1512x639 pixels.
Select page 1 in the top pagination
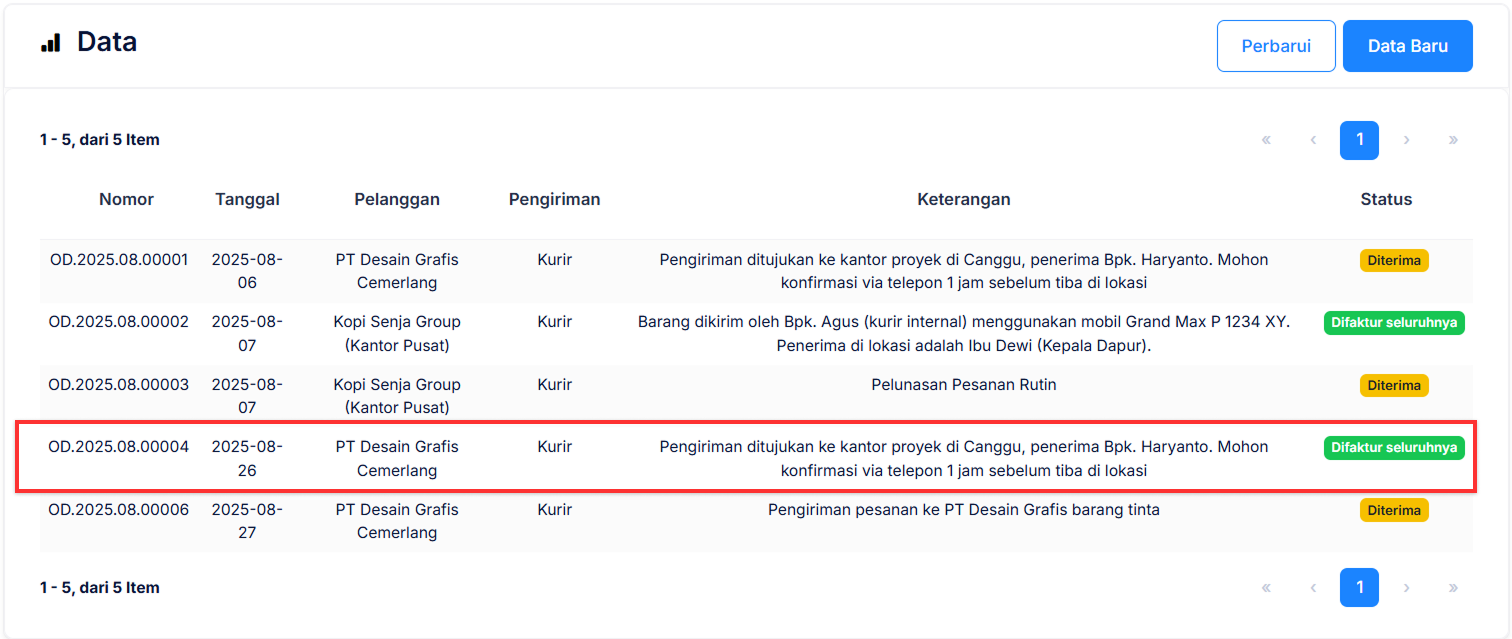[x=1359, y=140]
